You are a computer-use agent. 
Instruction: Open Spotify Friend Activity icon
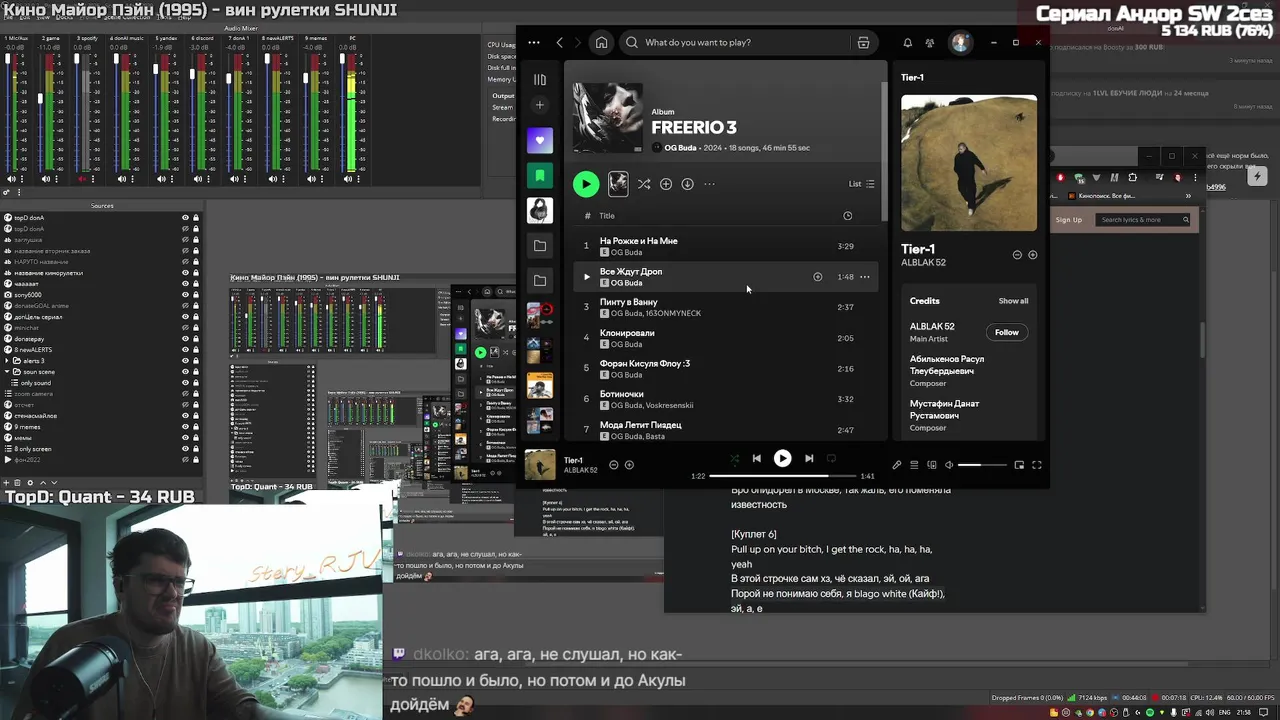coord(930,43)
